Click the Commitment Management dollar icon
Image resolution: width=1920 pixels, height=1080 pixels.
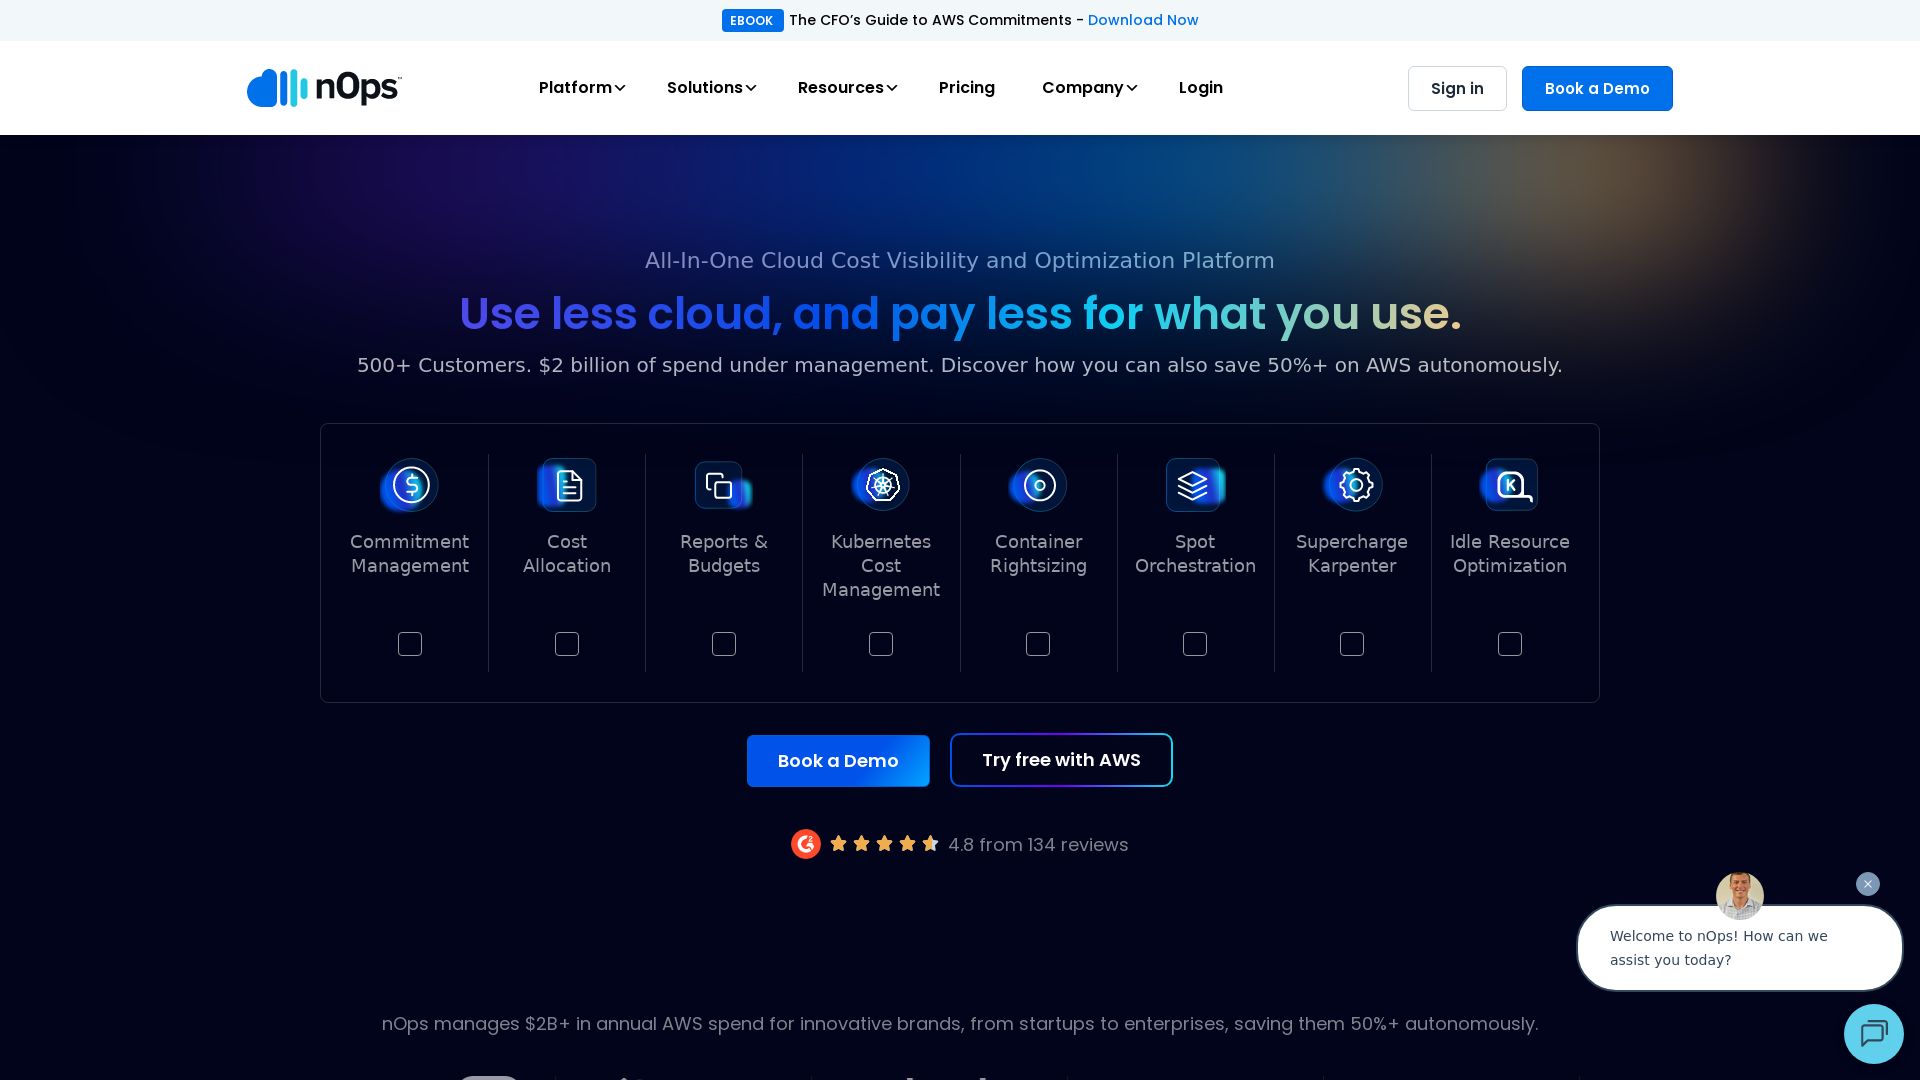click(x=410, y=485)
